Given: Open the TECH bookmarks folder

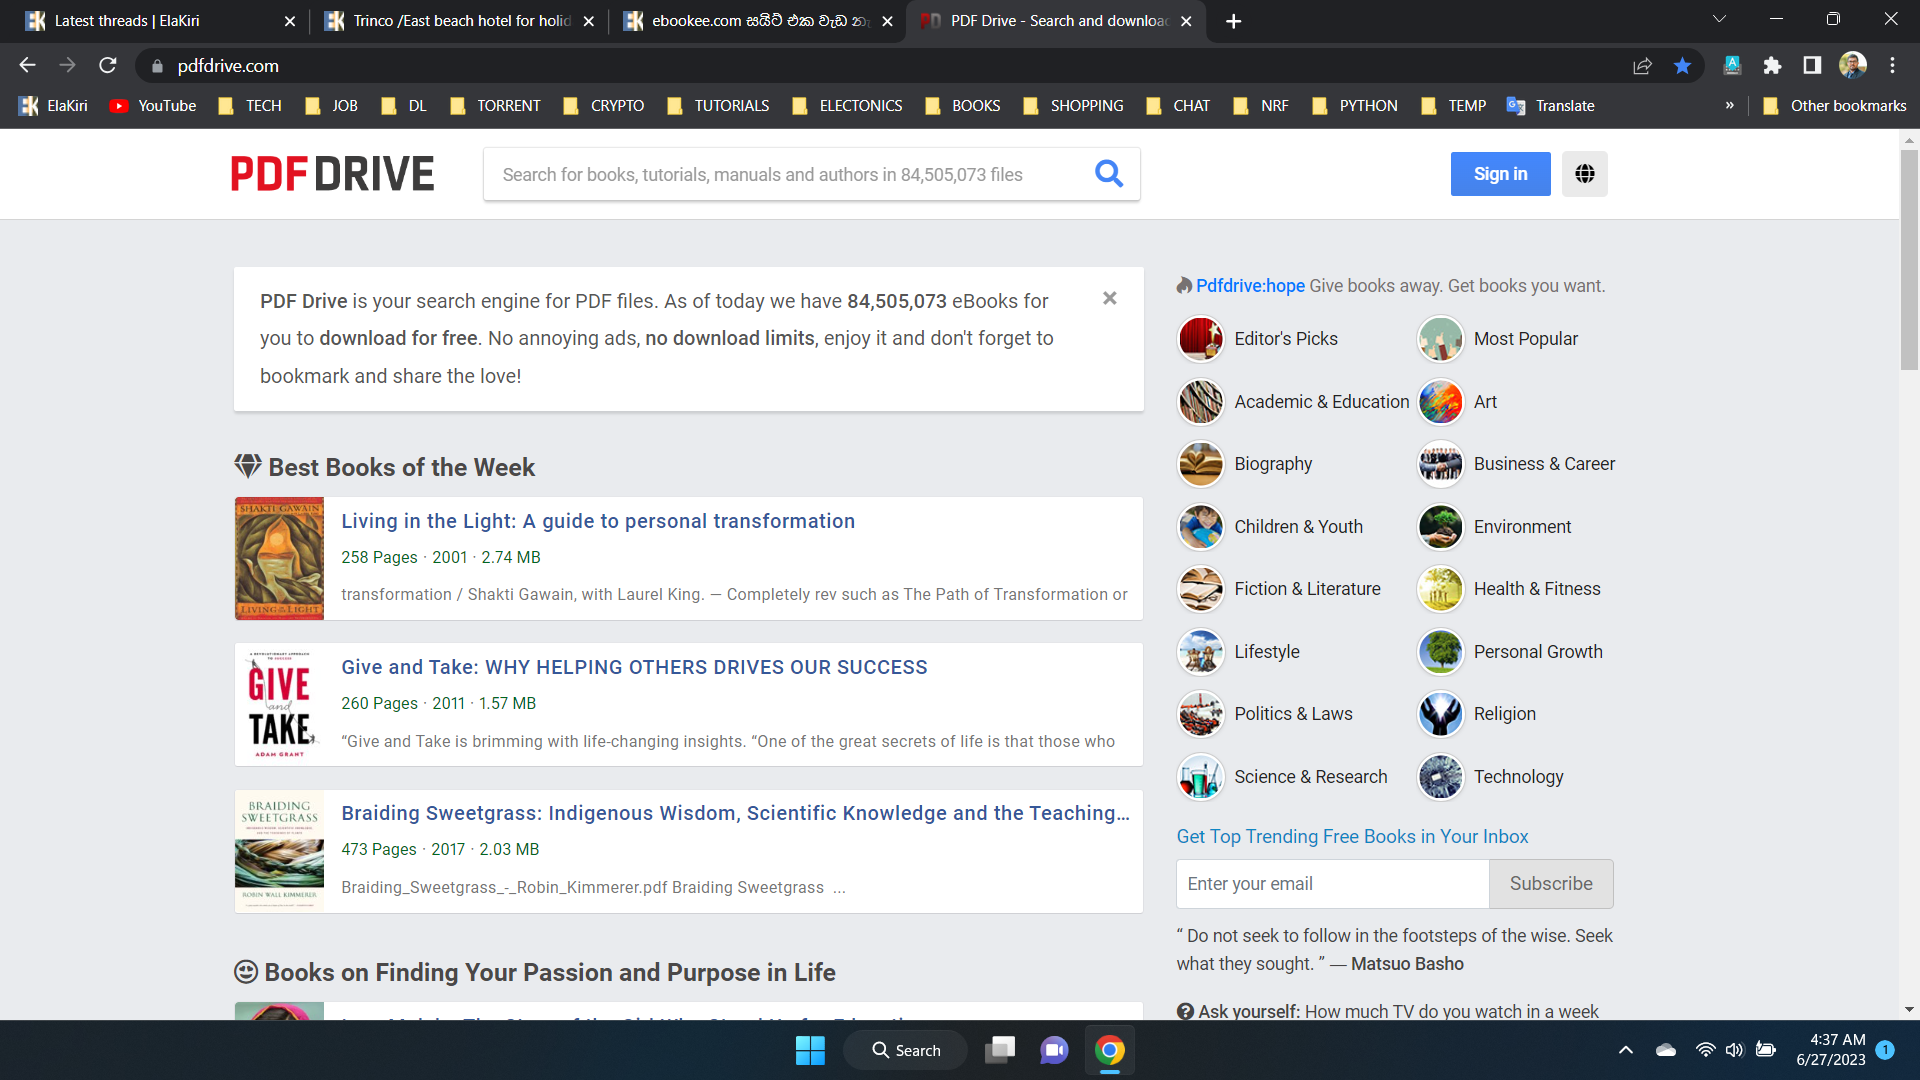Looking at the screenshot, I should [x=250, y=106].
